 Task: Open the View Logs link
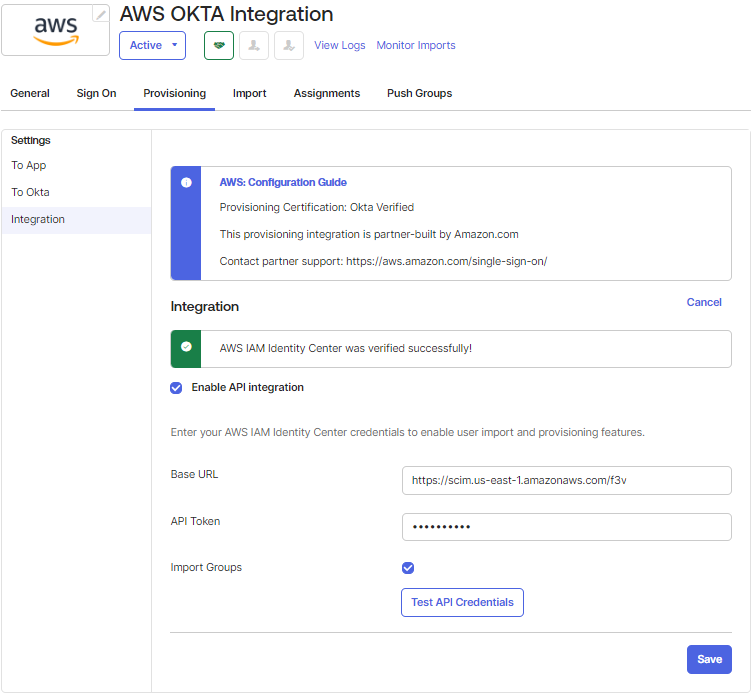340,46
